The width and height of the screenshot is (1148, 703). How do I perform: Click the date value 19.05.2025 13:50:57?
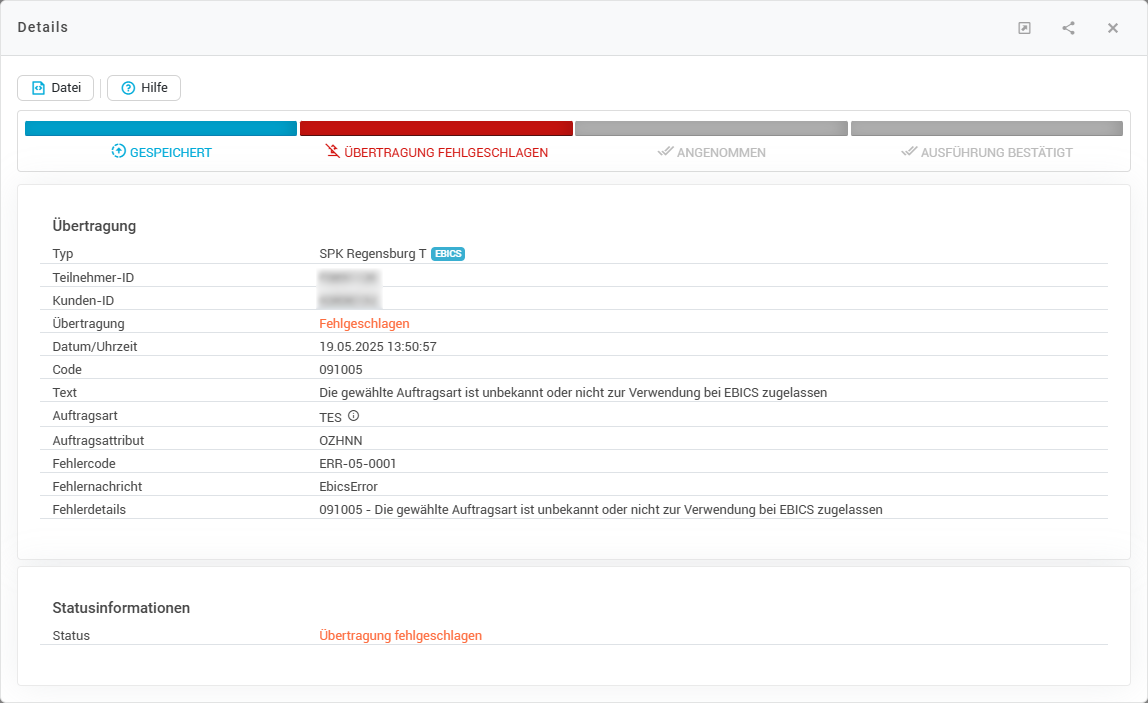tap(378, 346)
